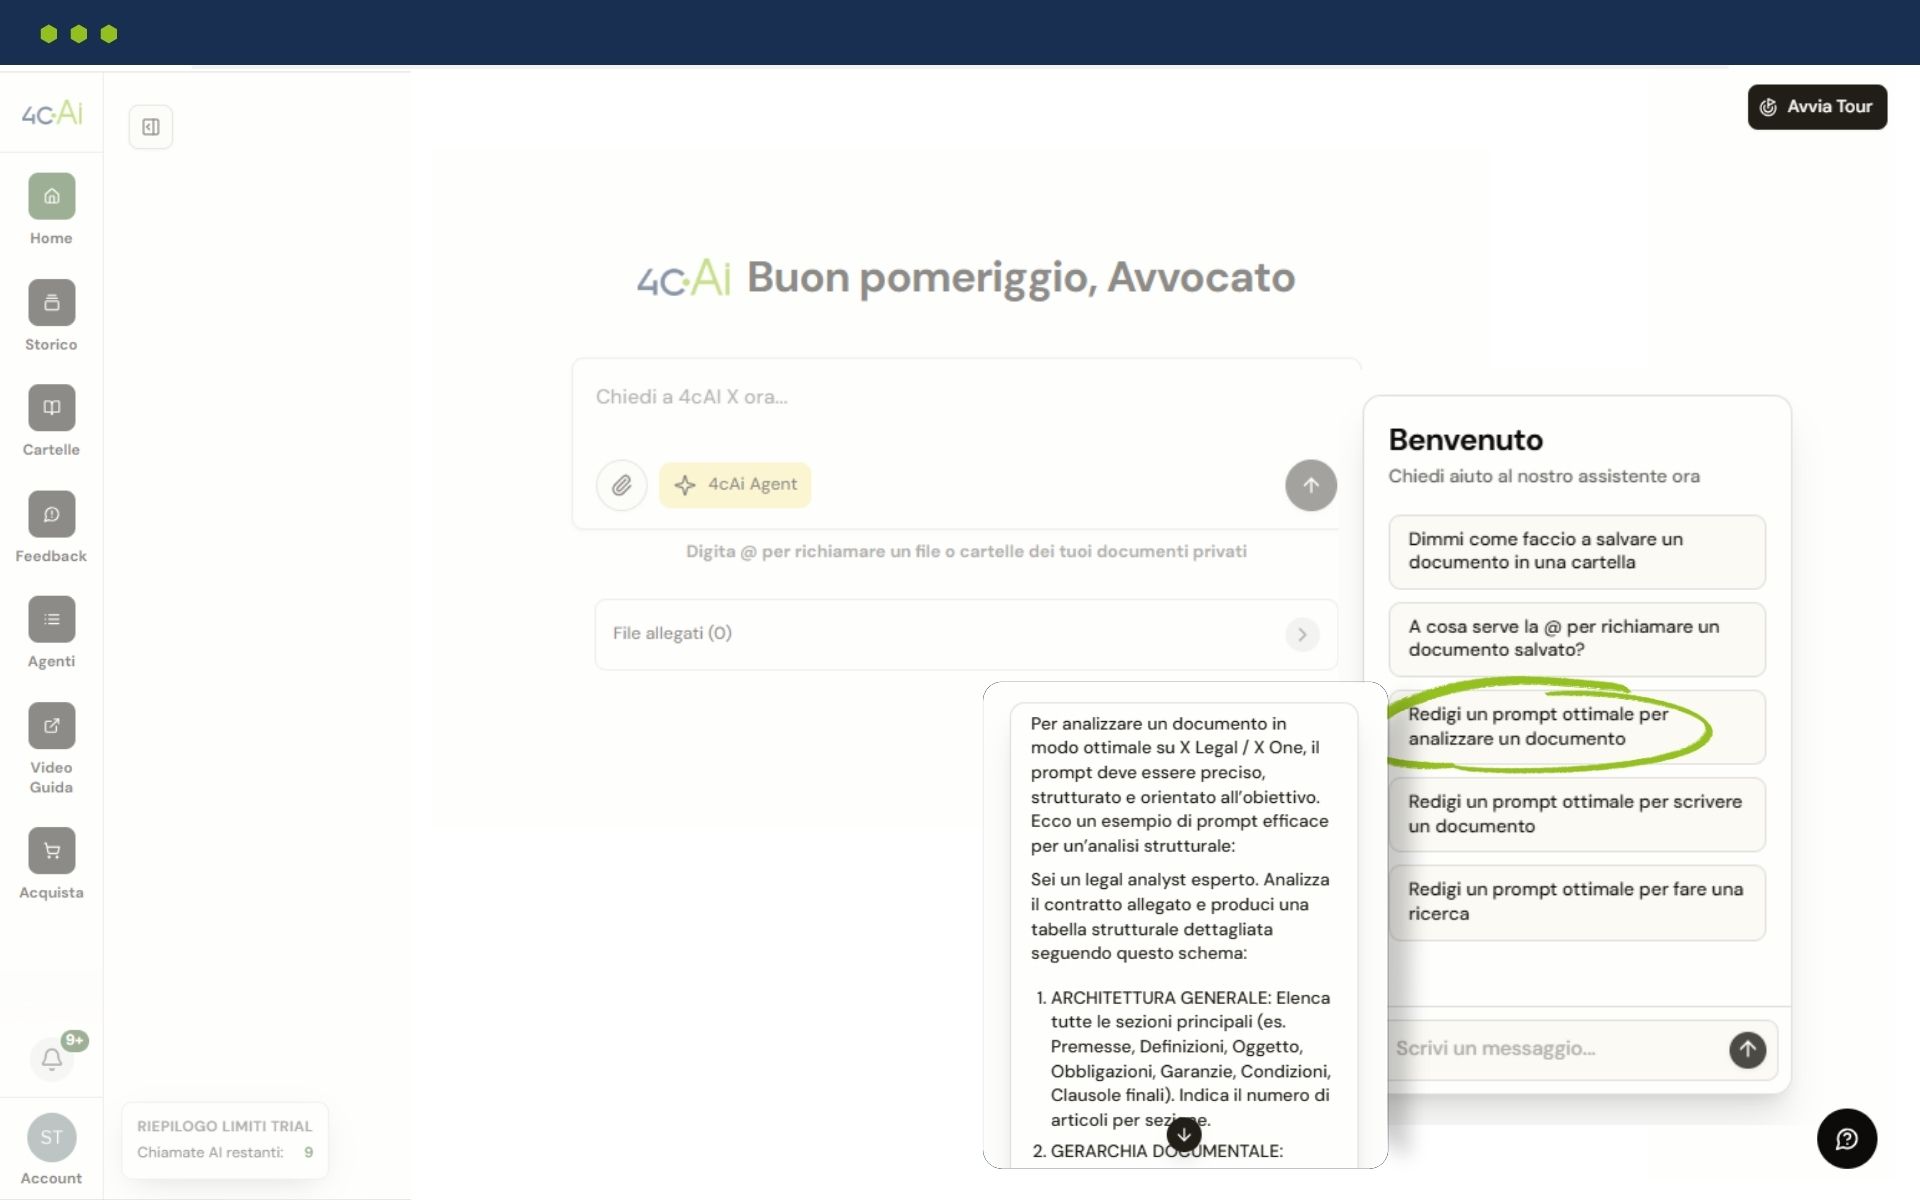This screenshot has height=1200, width=1920.
Task: Choose 'prompt ottimale per scrivere' suggestion
Action: (1577, 814)
